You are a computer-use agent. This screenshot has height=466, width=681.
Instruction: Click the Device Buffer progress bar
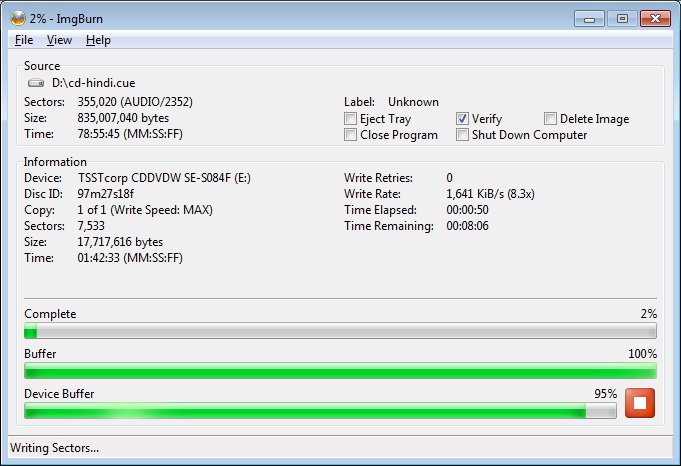pos(320,411)
